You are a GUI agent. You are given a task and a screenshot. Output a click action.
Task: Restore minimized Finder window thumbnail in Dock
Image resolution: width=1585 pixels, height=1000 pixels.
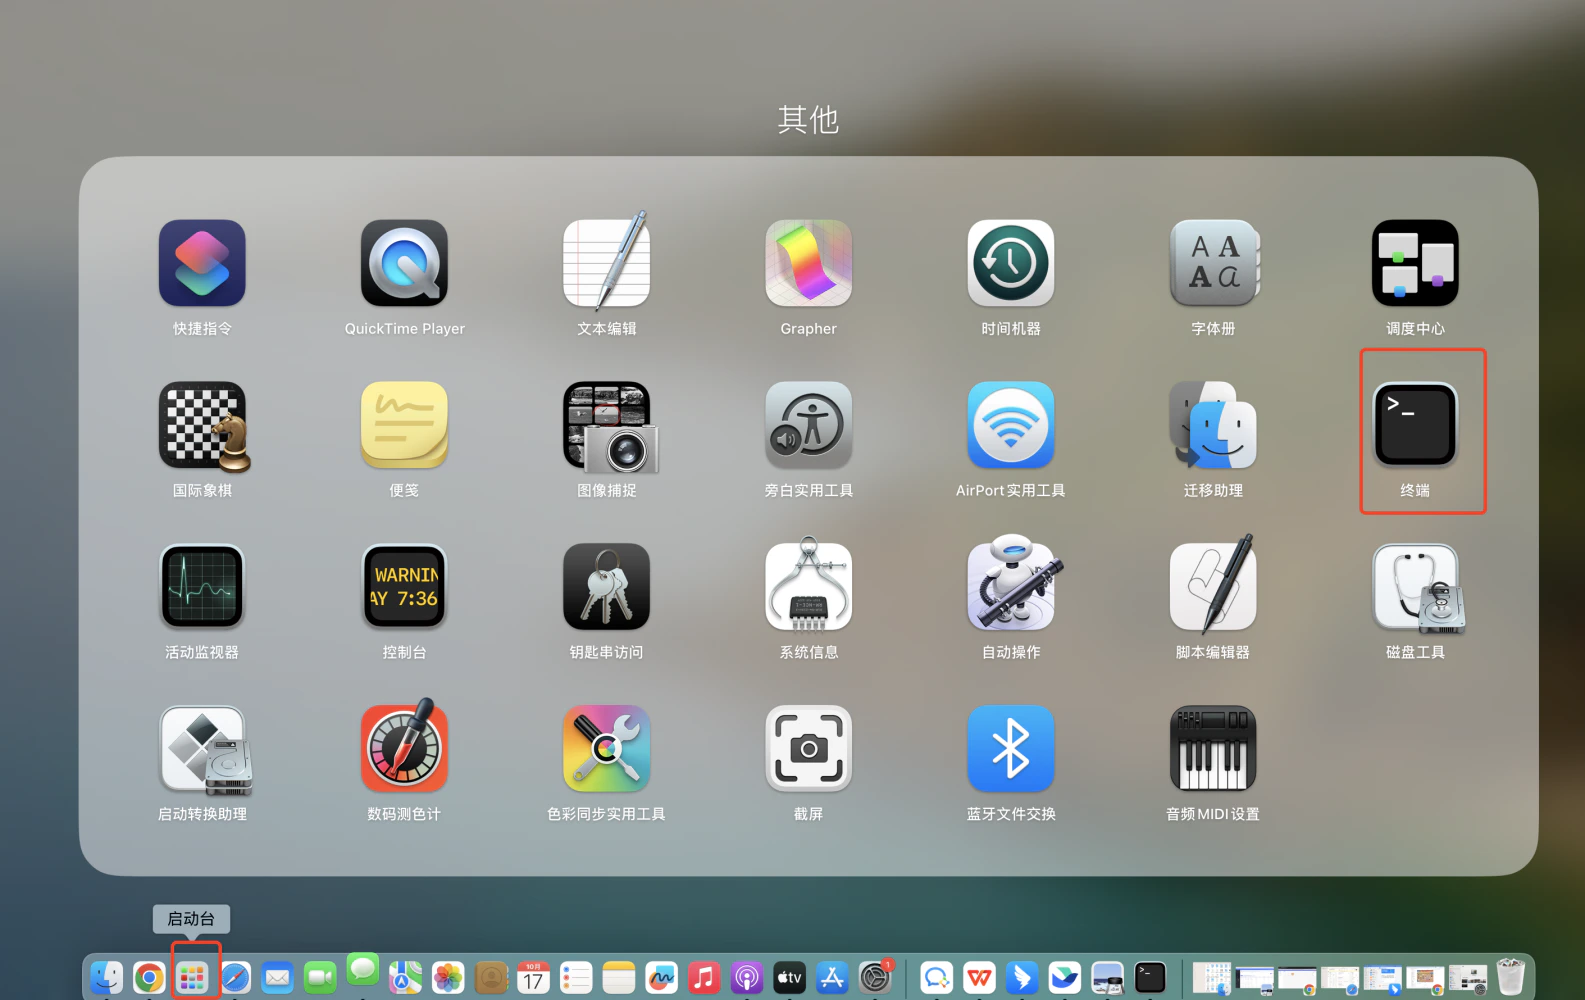click(x=1212, y=978)
